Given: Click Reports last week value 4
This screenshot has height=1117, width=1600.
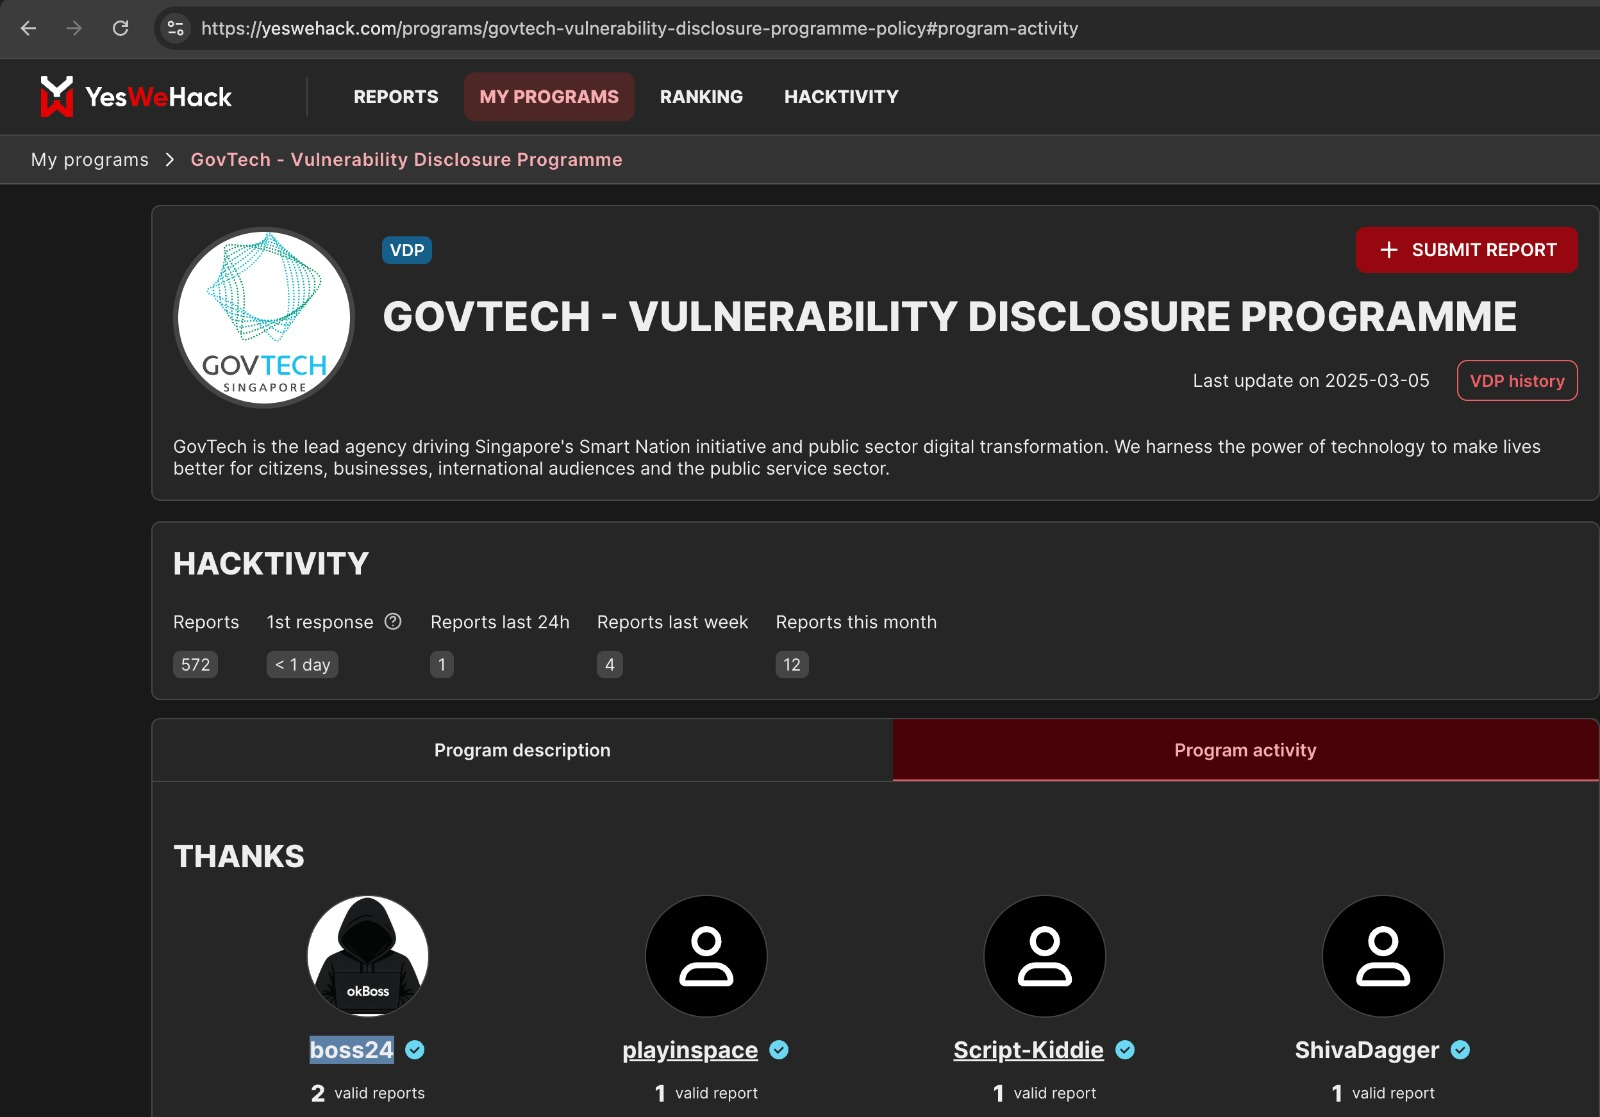Looking at the screenshot, I should coord(610,665).
